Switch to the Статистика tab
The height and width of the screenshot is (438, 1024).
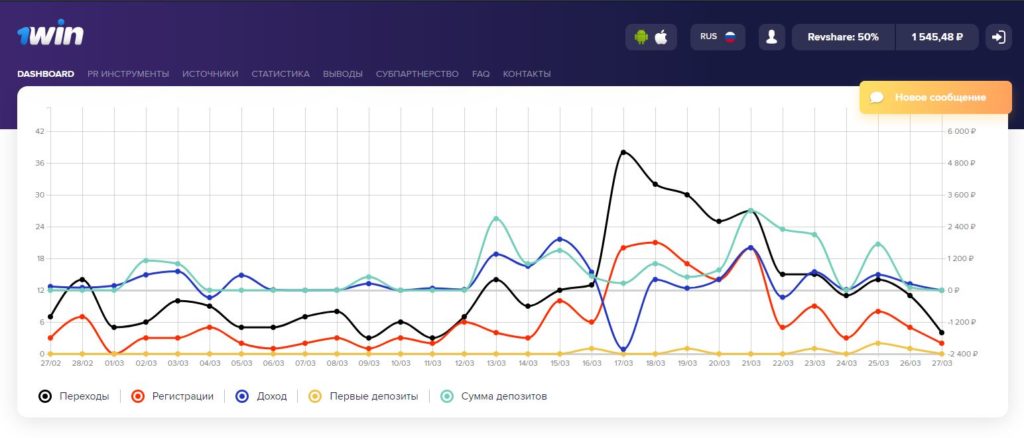pyautogui.click(x=280, y=74)
